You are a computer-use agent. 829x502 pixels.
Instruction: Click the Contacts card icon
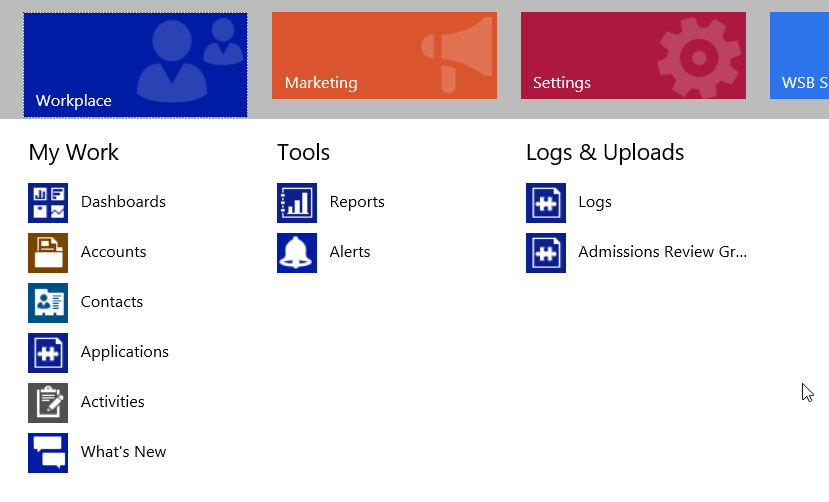coord(48,303)
